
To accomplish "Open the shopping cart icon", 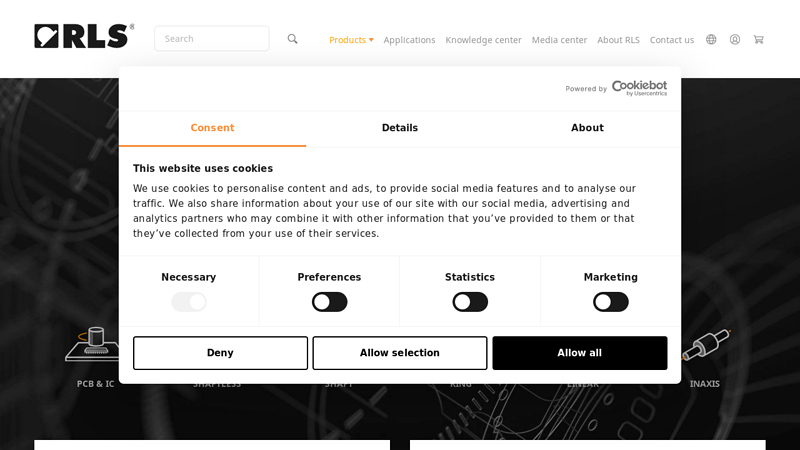I will pos(759,39).
